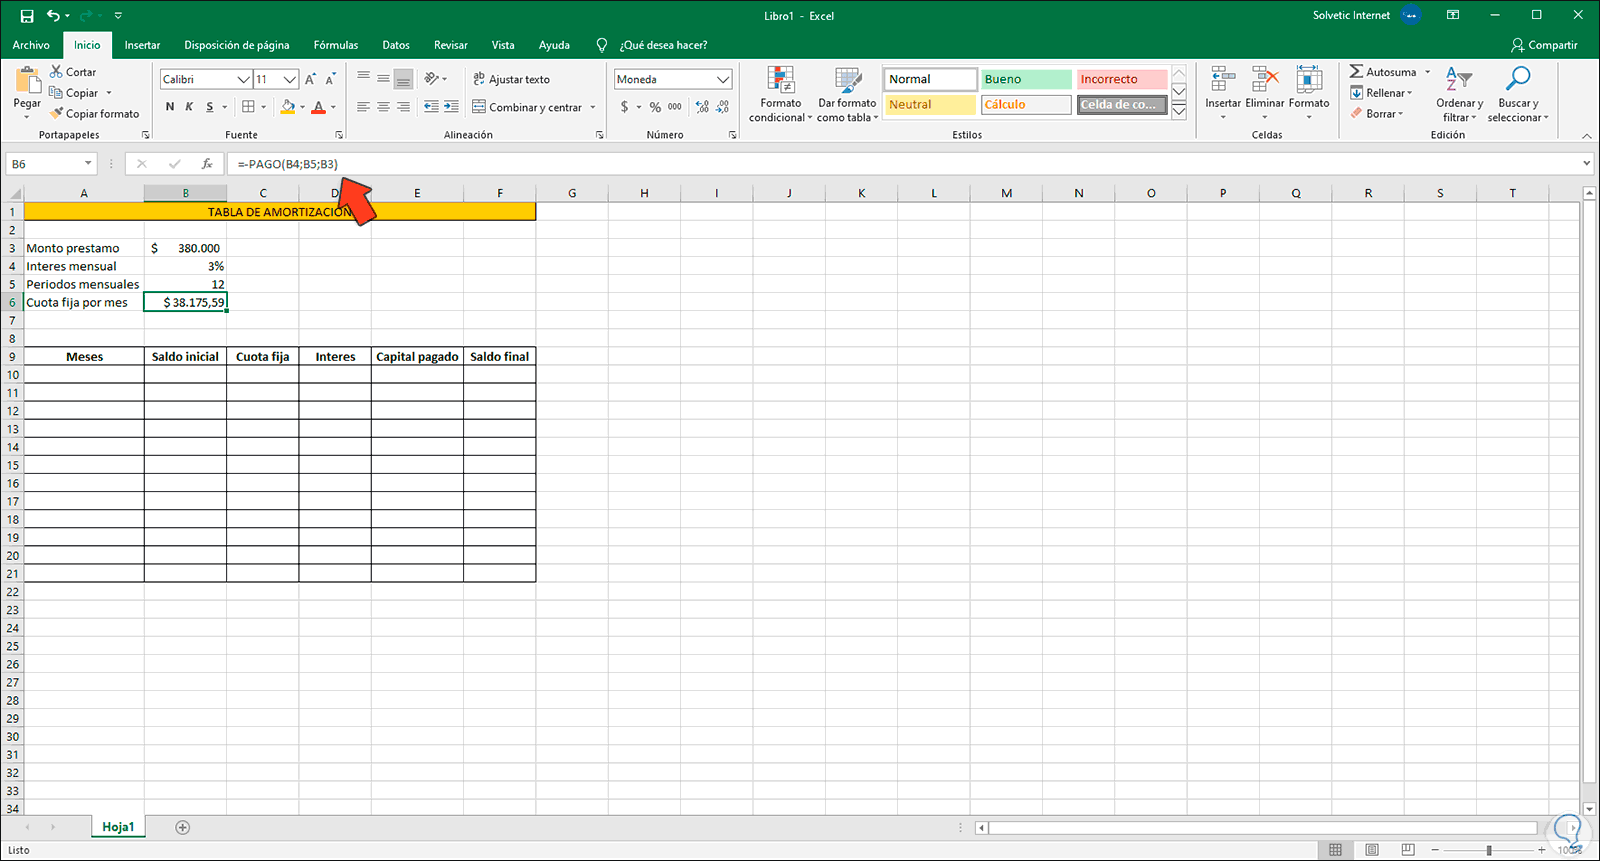The image size is (1600, 861).
Task: Click the borders icon
Action: (x=249, y=107)
